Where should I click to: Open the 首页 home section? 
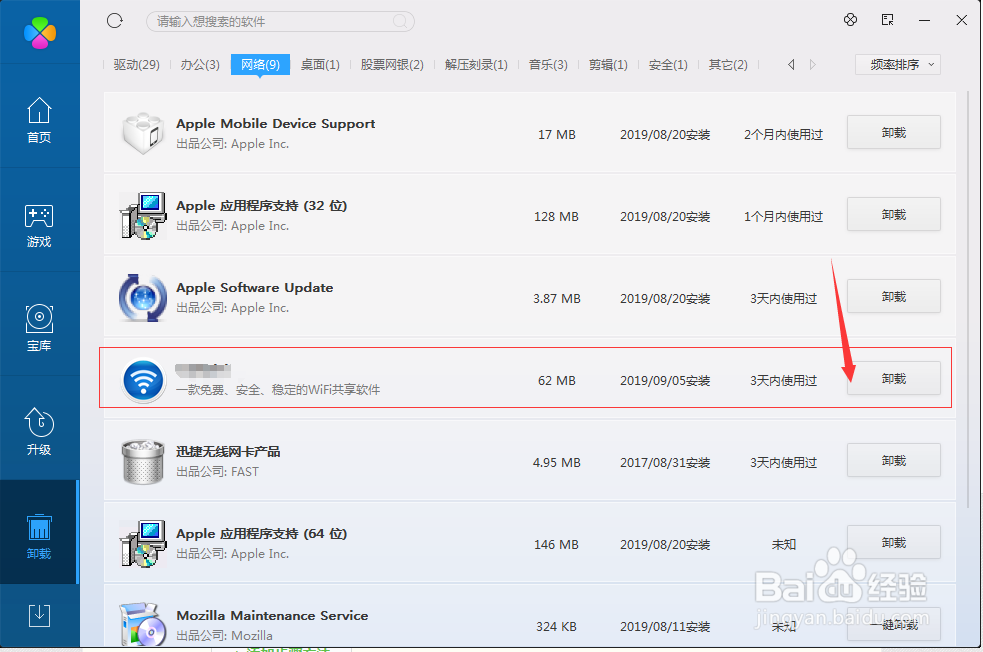[39, 119]
